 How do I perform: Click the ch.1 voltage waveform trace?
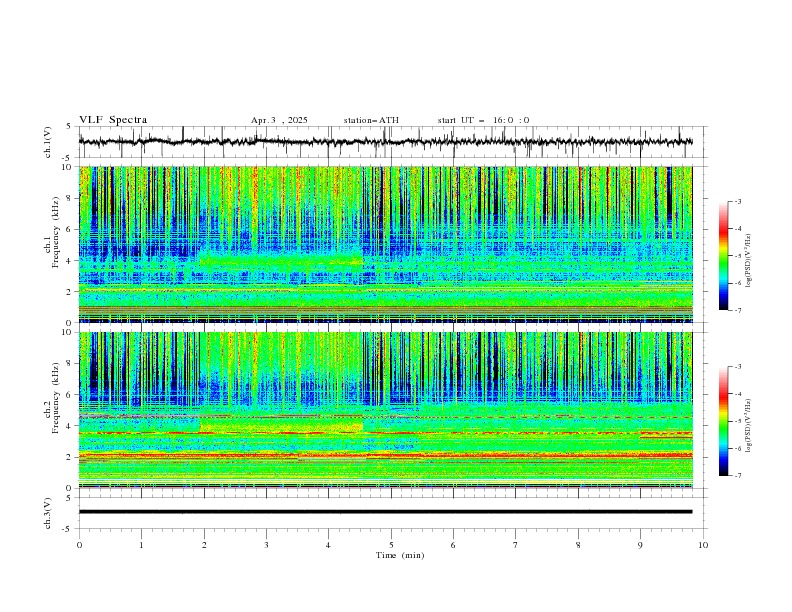pyautogui.click(x=385, y=142)
